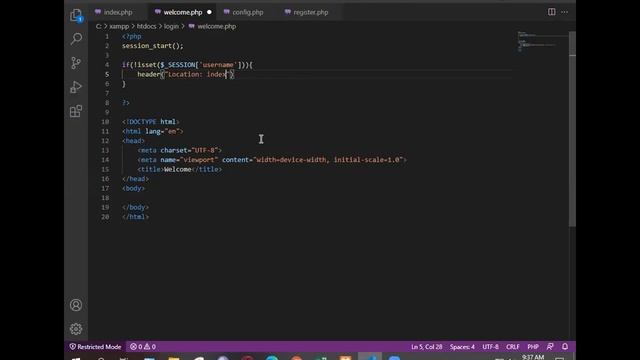Open the Extensions view

(x=76, y=111)
